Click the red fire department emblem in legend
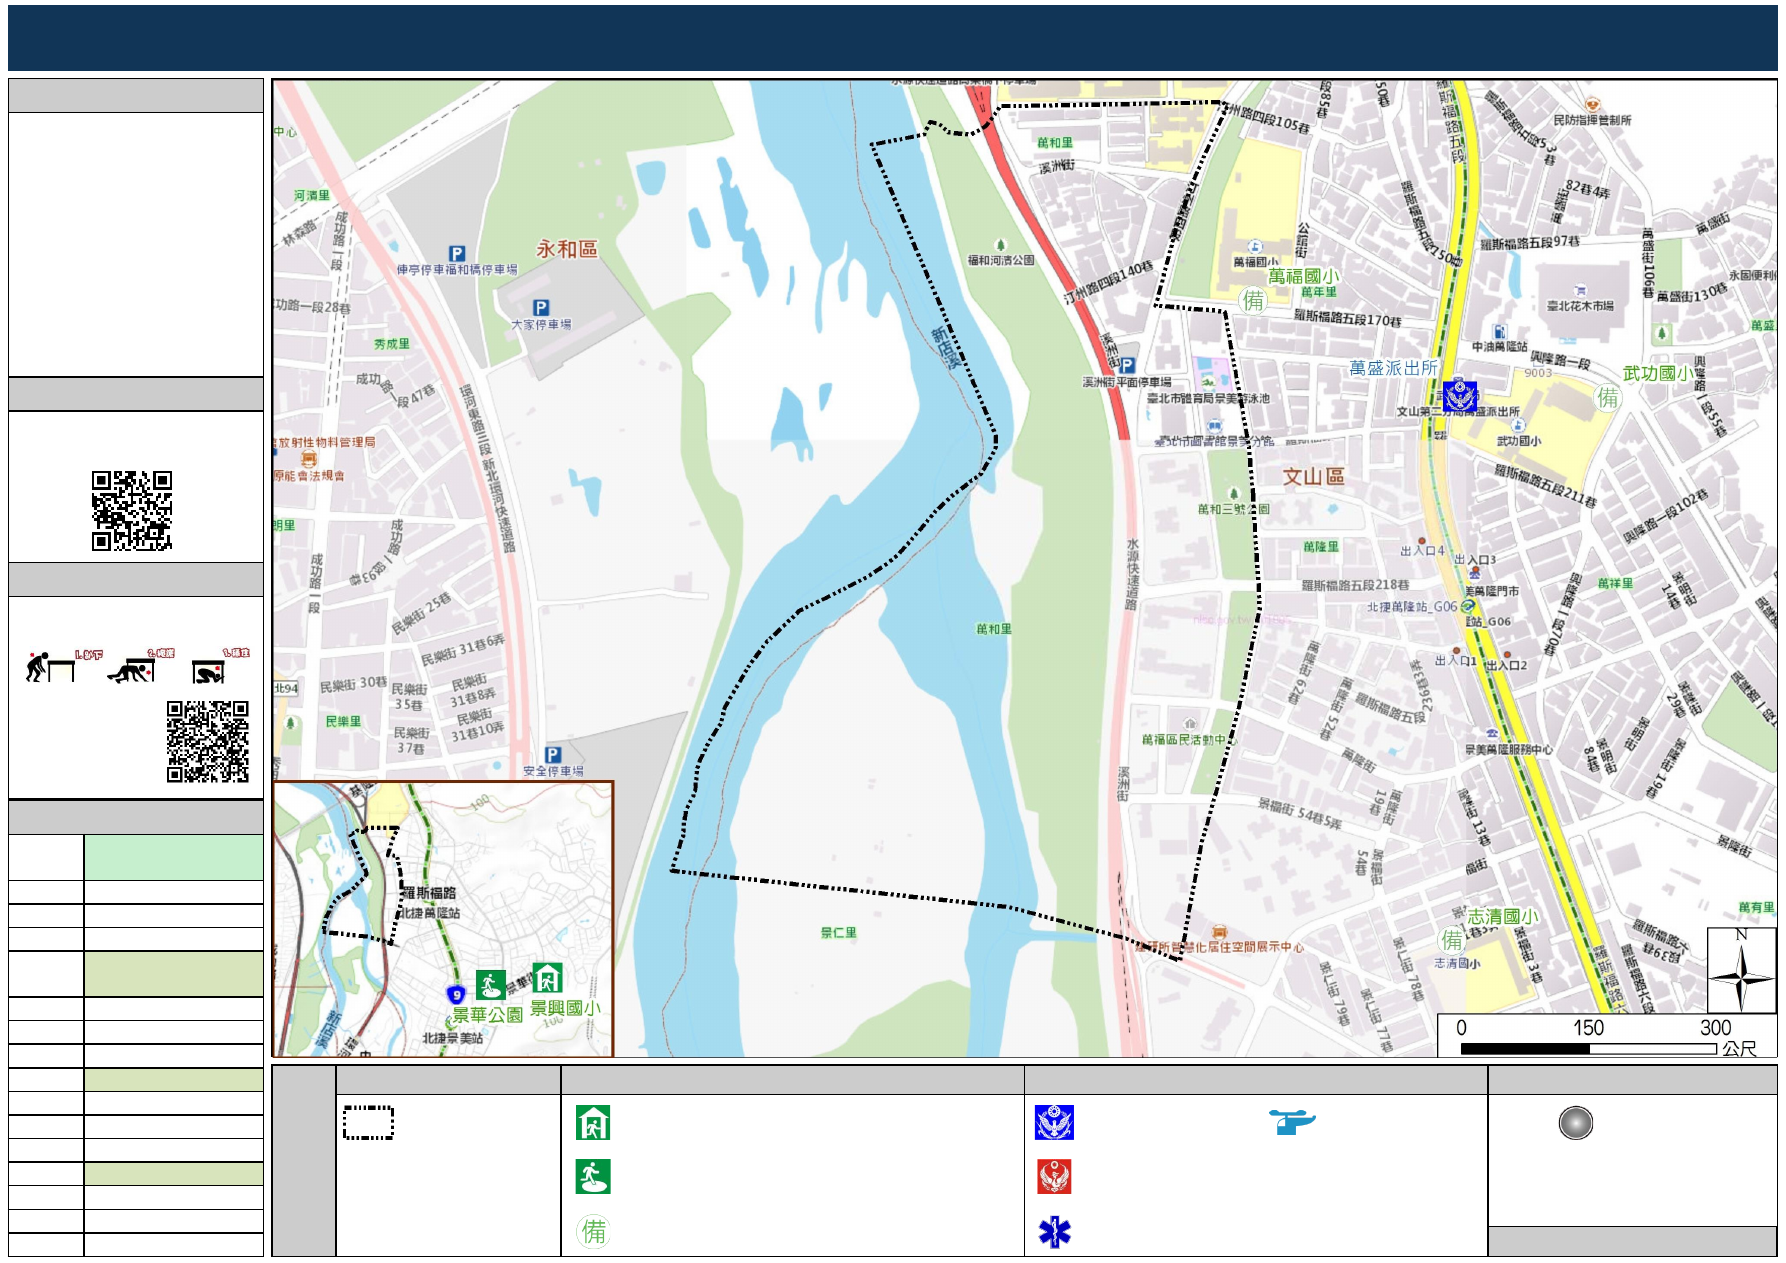This screenshot has width=1786, height=1263. coord(1054,1177)
